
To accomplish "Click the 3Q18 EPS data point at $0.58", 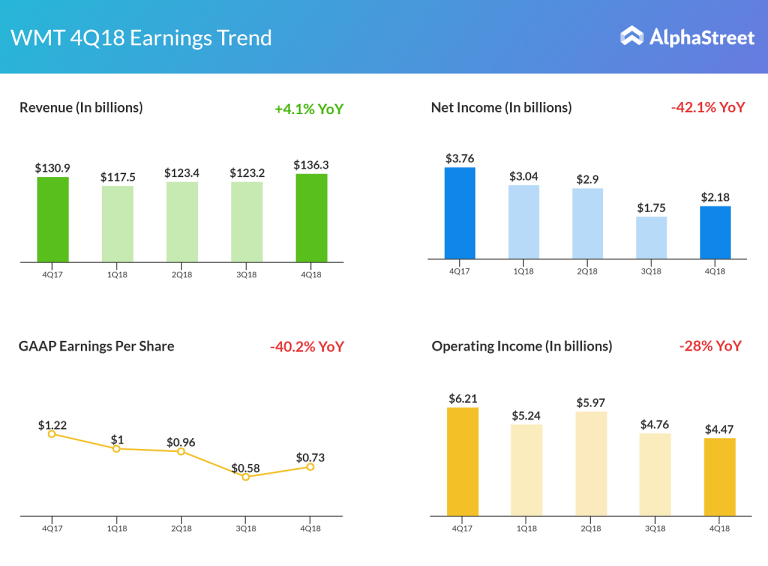I will [x=246, y=477].
